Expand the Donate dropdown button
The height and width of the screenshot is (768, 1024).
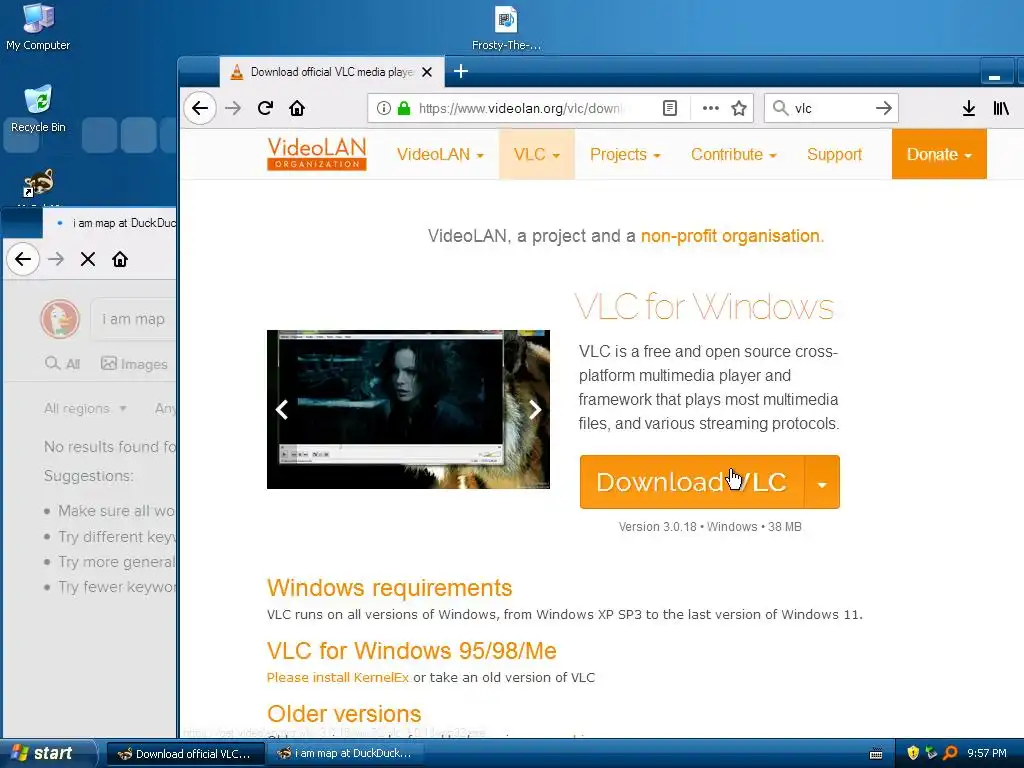tap(939, 154)
